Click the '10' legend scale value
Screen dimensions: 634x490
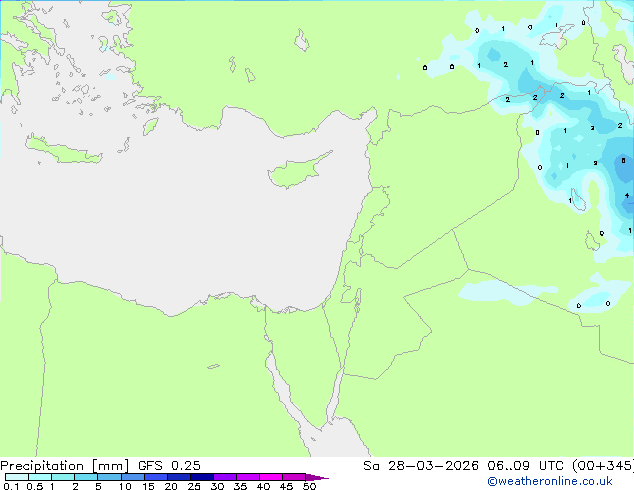tap(125, 486)
